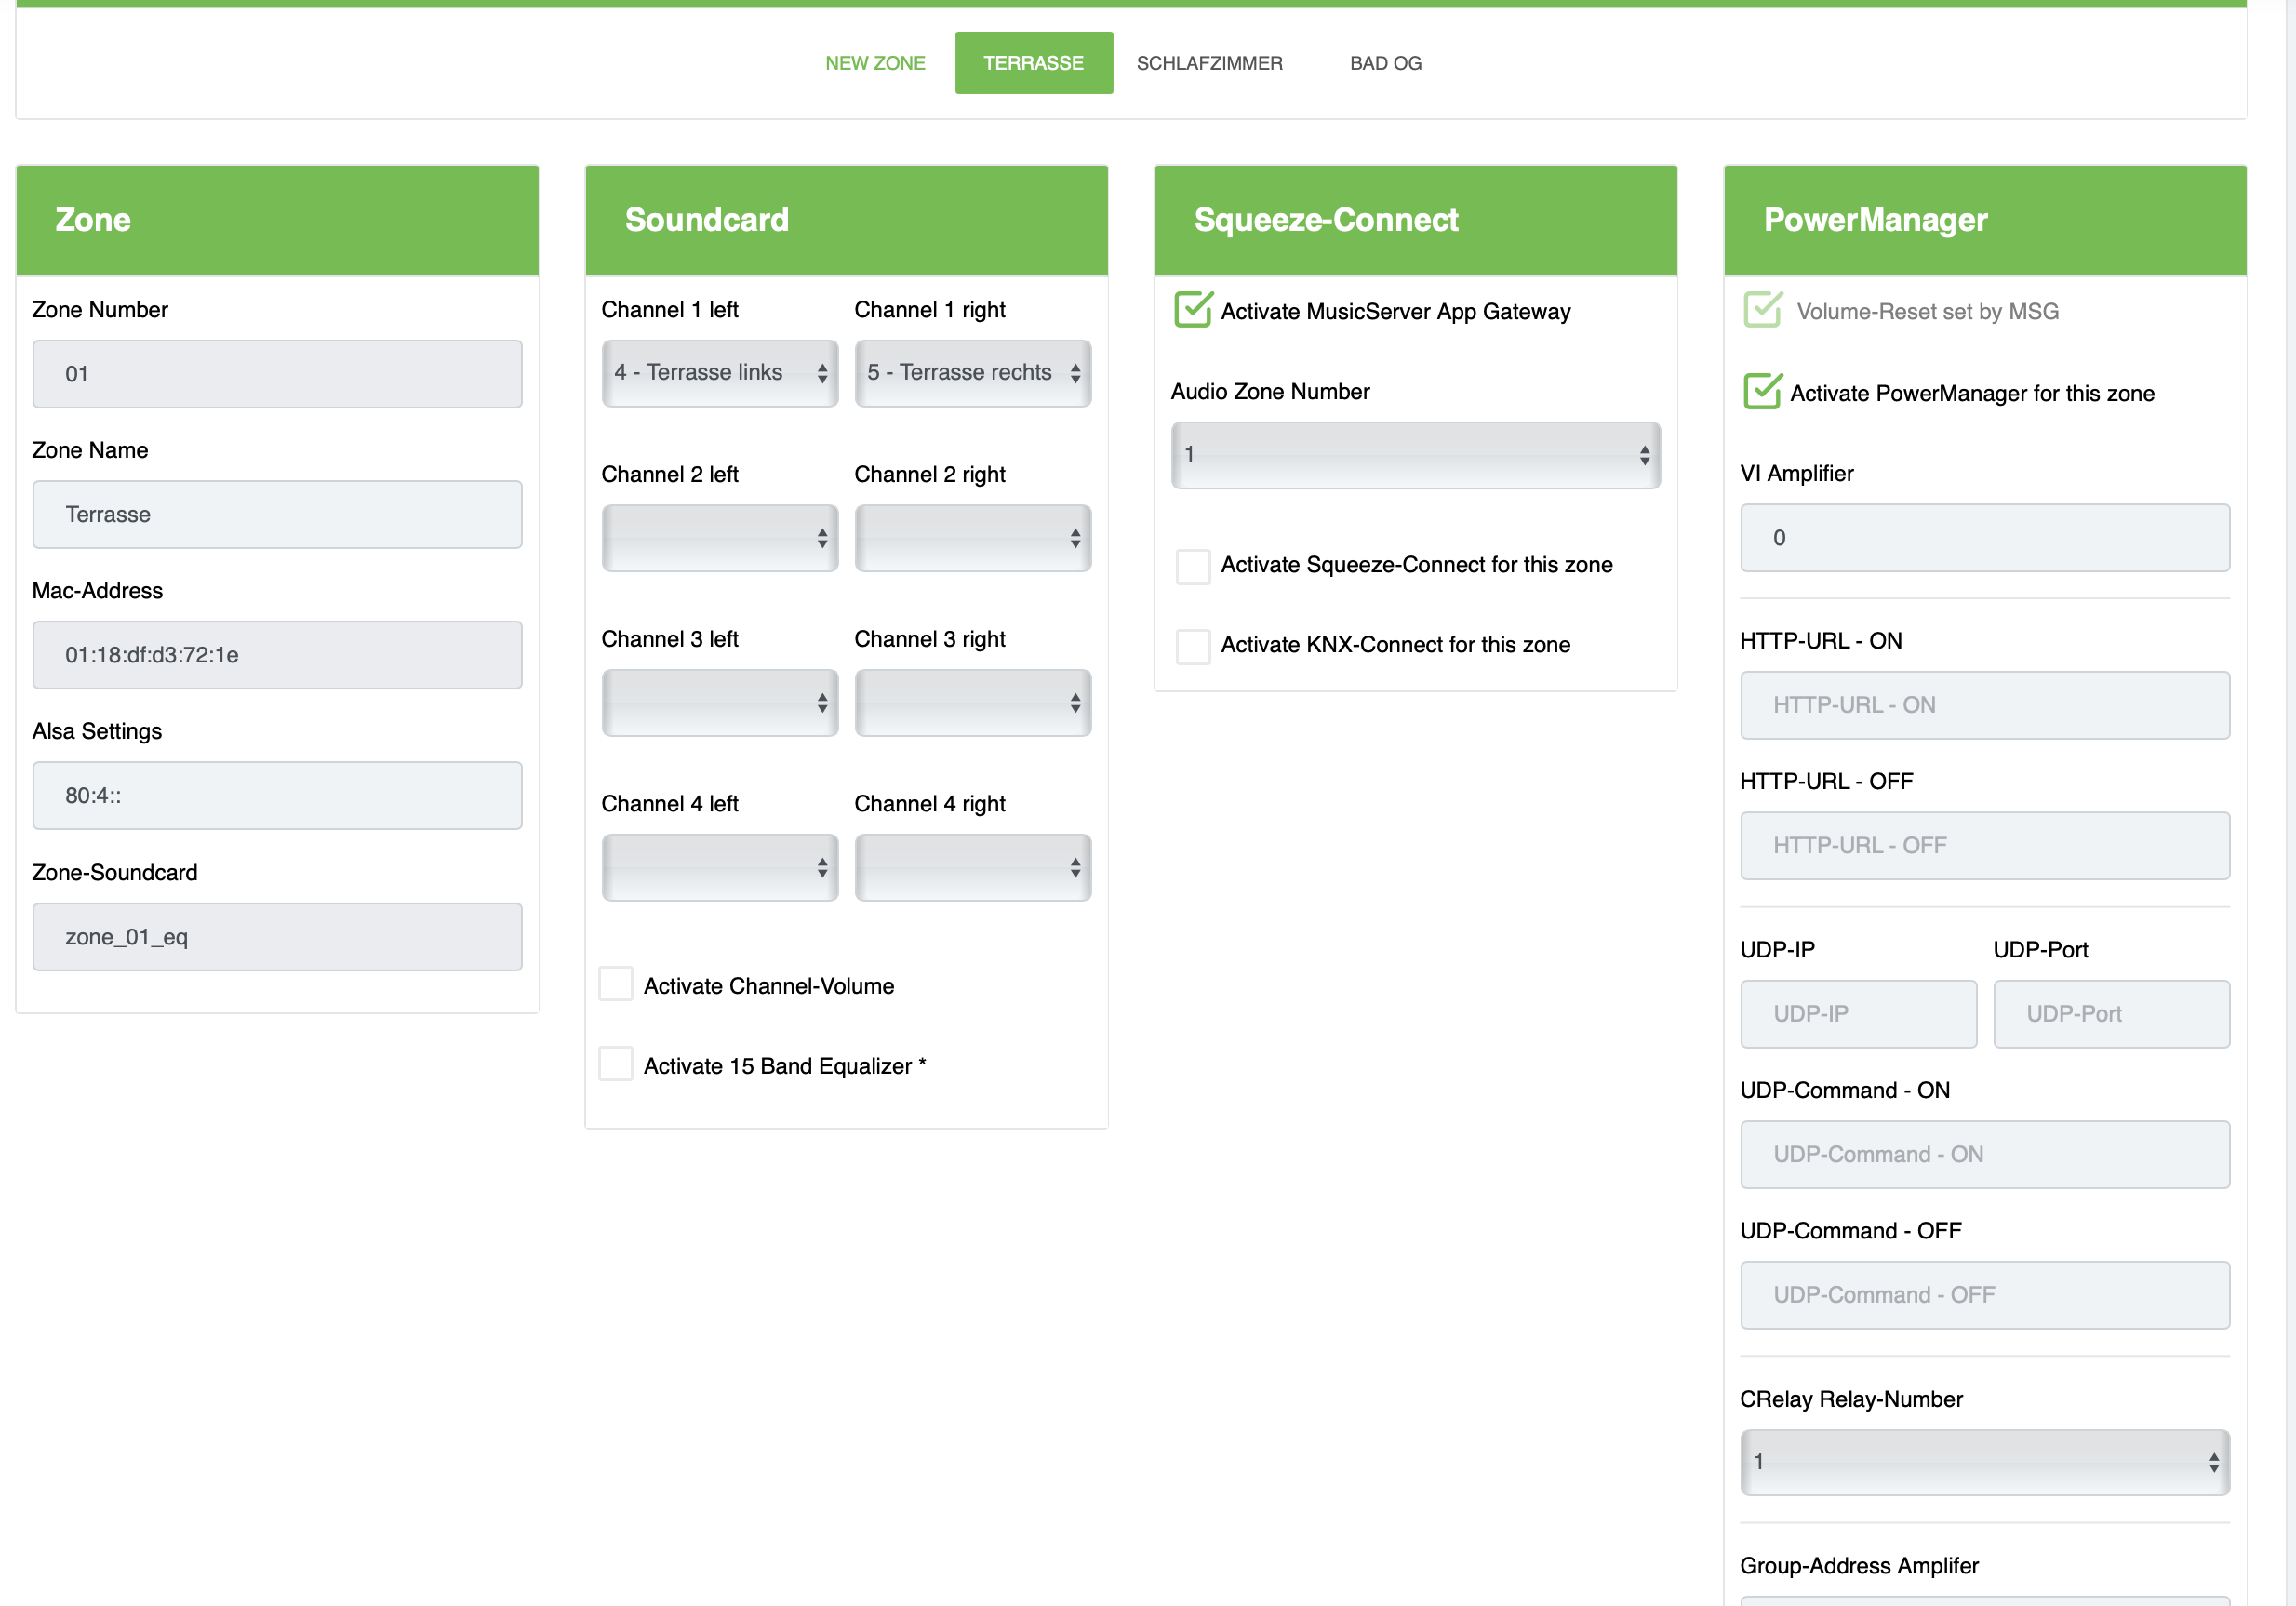Screen dimensions: 2296x1606
Task: Toggle Volume-Reset set by MSG checkbox
Action: pyautogui.click(x=1762, y=311)
